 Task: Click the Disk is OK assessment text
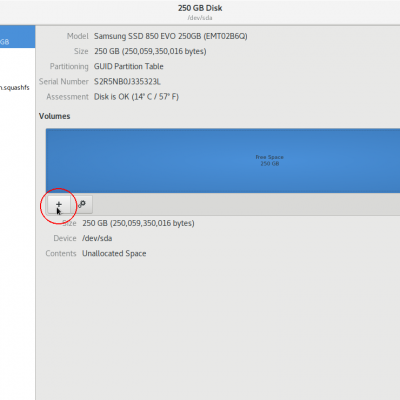(x=136, y=97)
